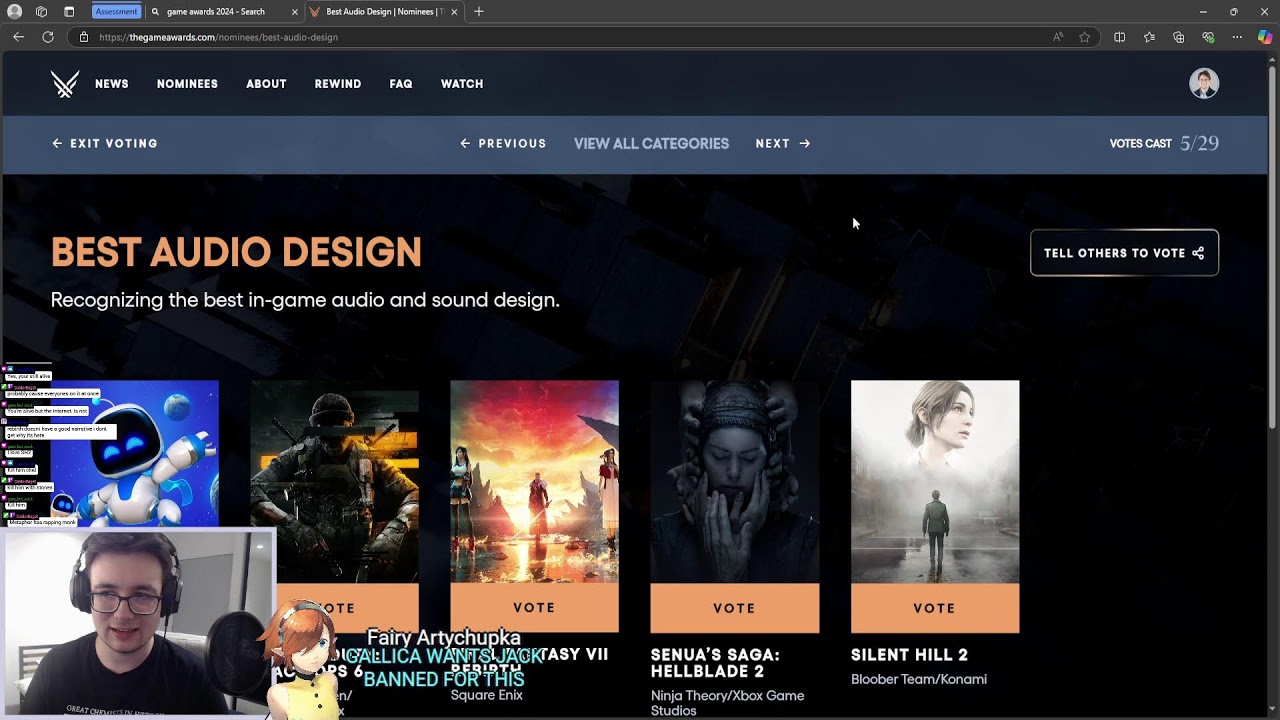Switch to the Best Audio Design Nominees tab
The height and width of the screenshot is (720, 1280).
pyautogui.click(x=385, y=12)
